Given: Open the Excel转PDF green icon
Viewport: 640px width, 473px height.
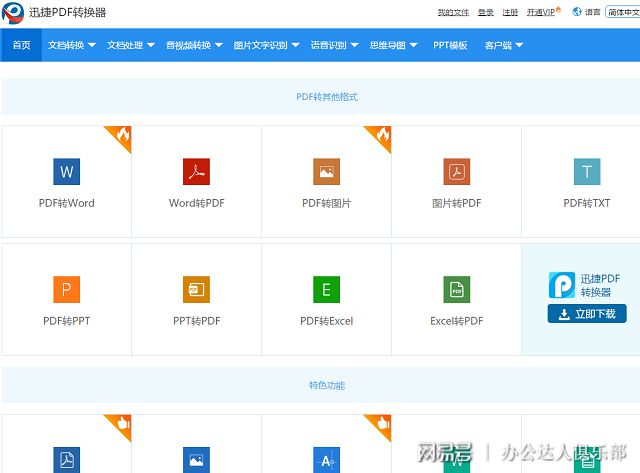Looking at the screenshot, I should tap(457, 289).
